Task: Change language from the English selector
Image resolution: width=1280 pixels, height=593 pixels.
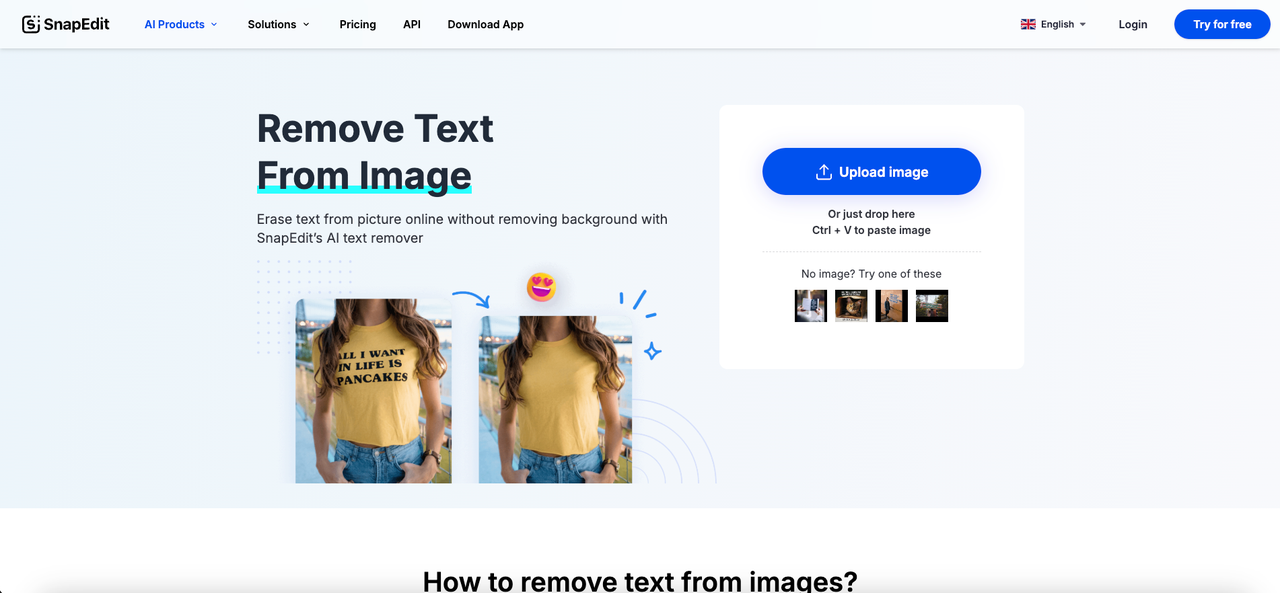Action: [1054, 24]
